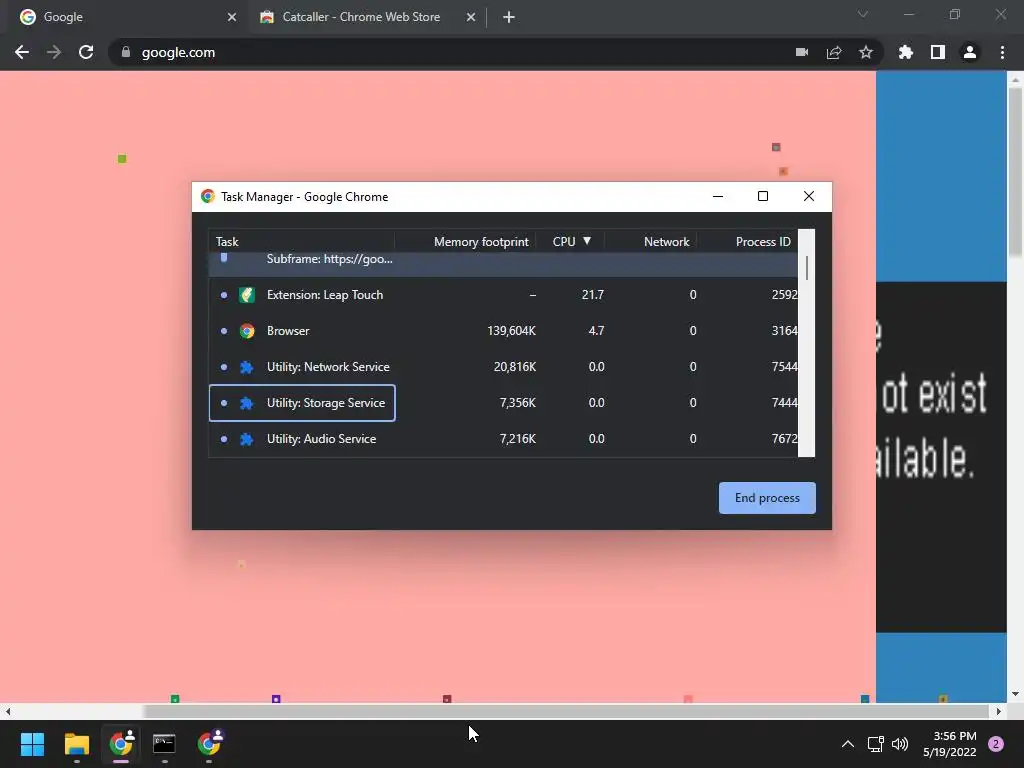Click process ID 7672
This screenshot has height=768, width=1024.
[784, 438]
